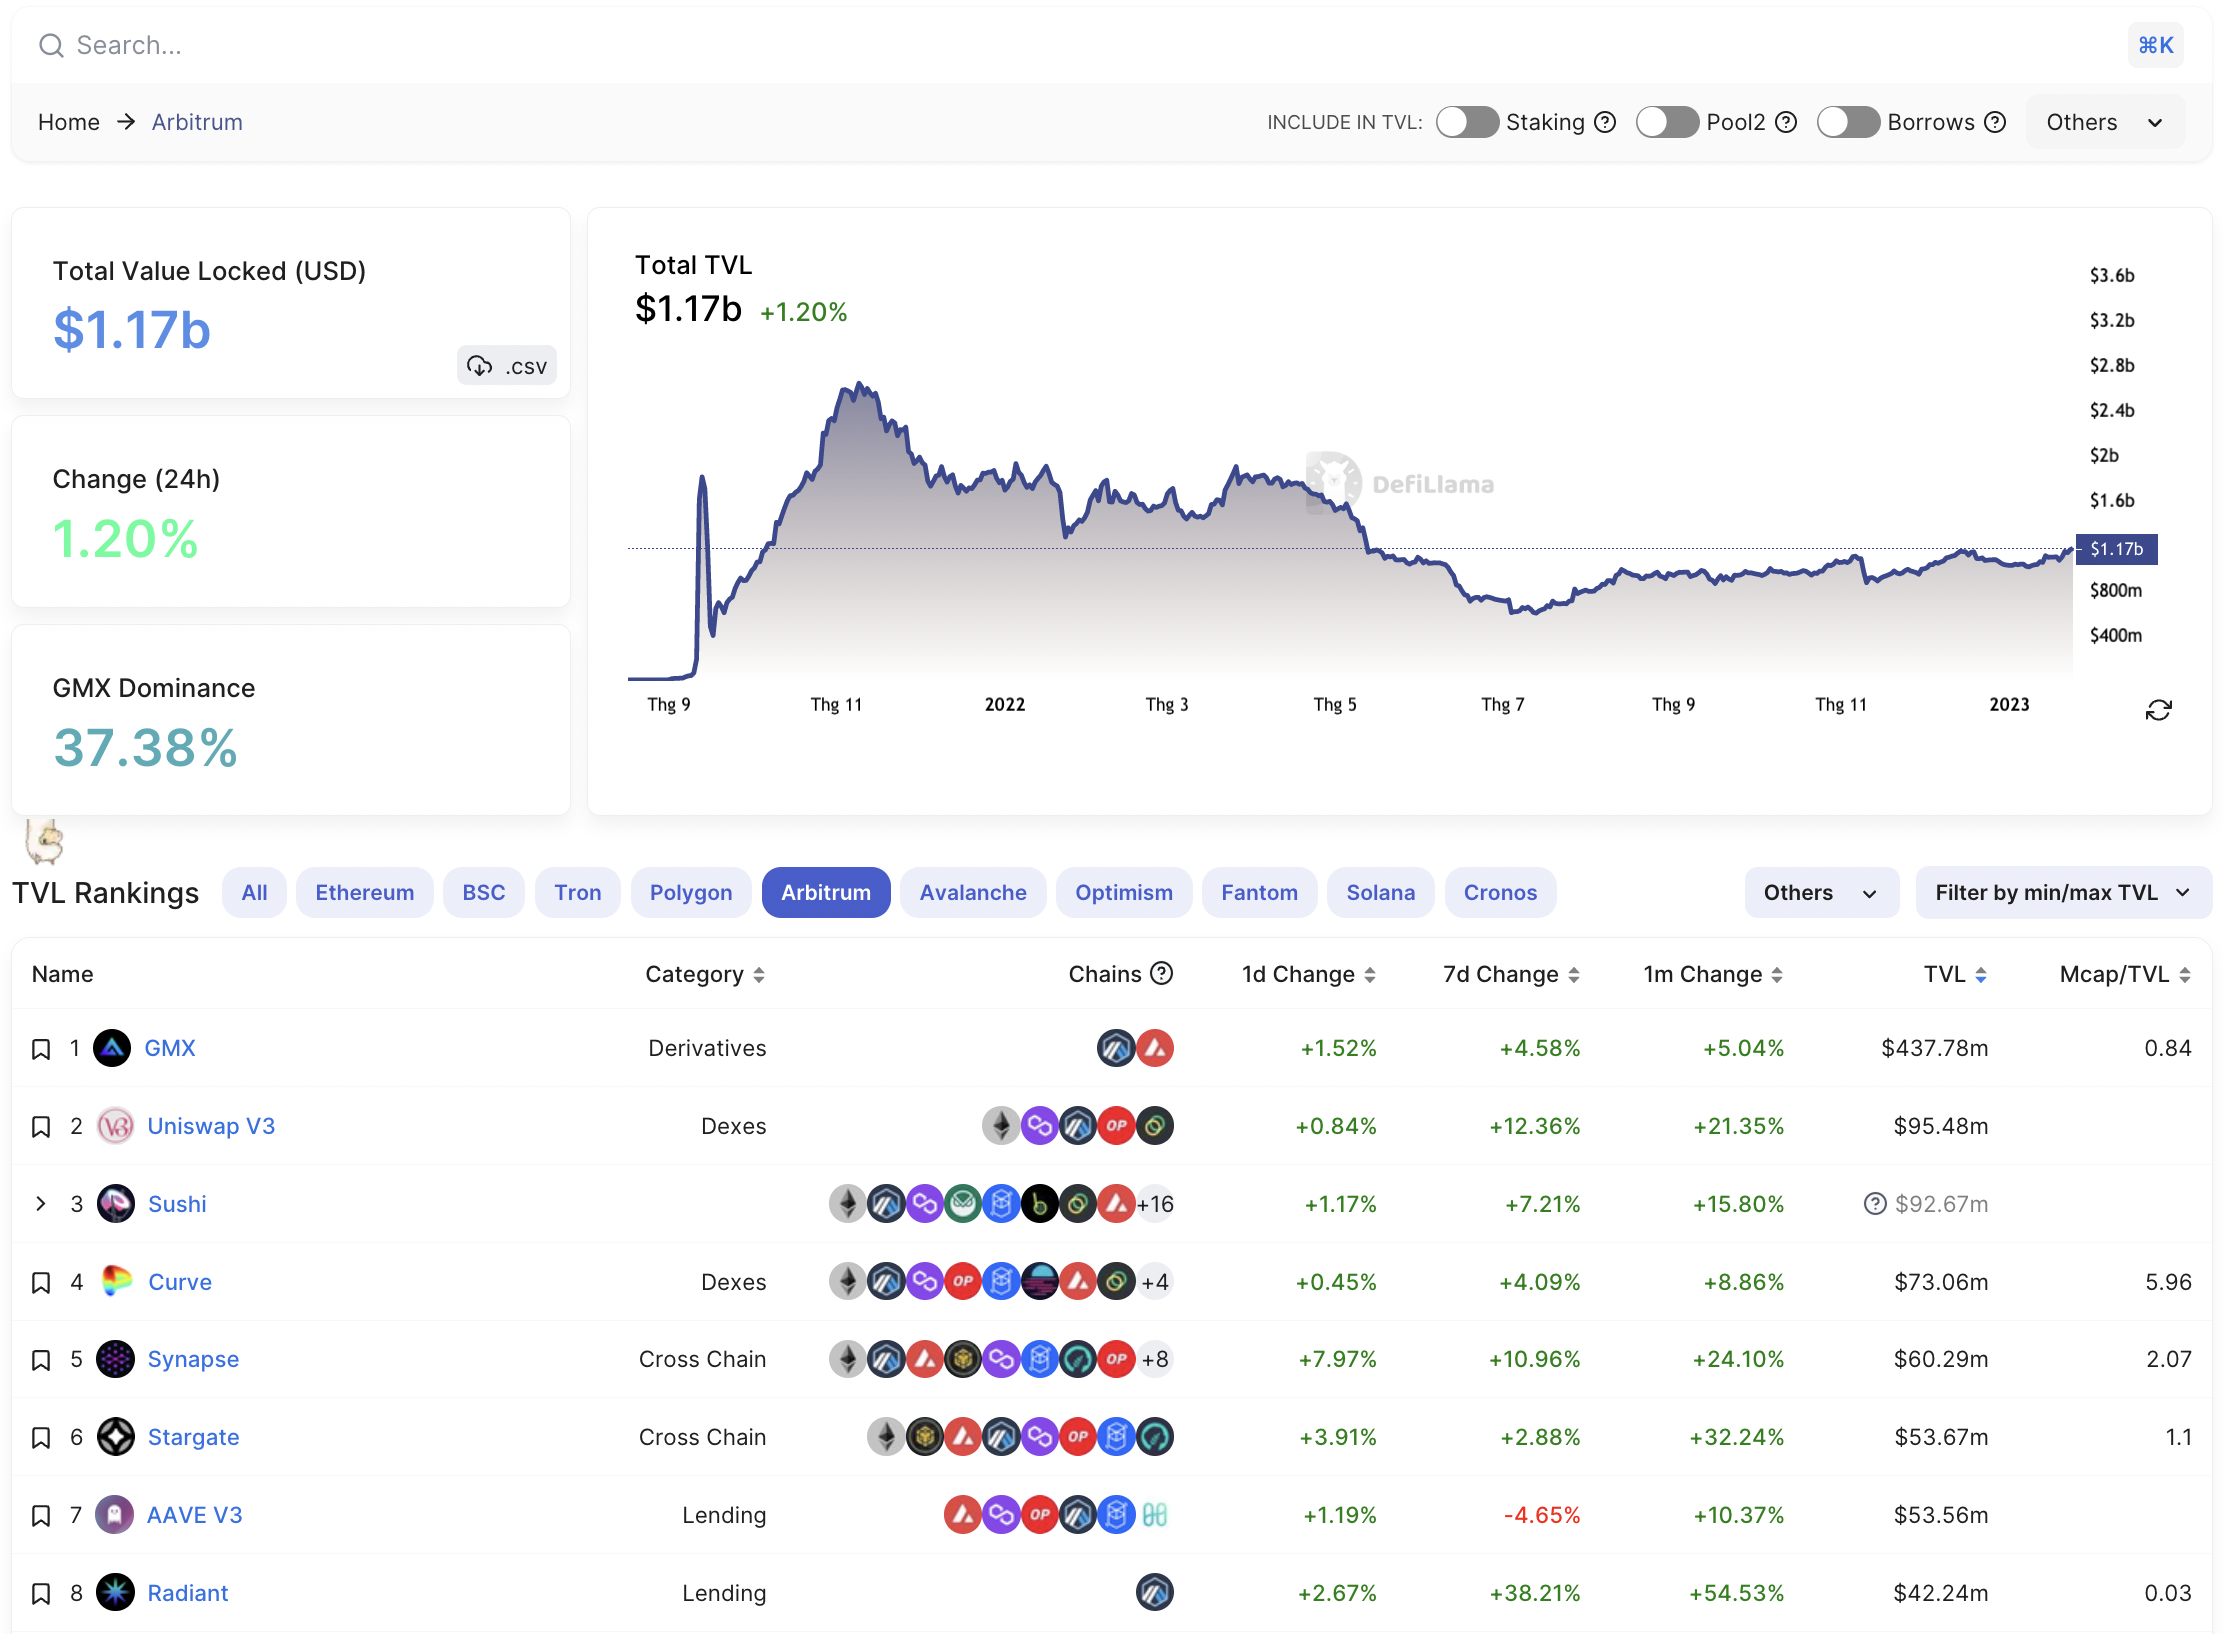Click the ⌘K shortcut badge
The height and width of the screenshot is (1634, 2224).
(2155, 45)
